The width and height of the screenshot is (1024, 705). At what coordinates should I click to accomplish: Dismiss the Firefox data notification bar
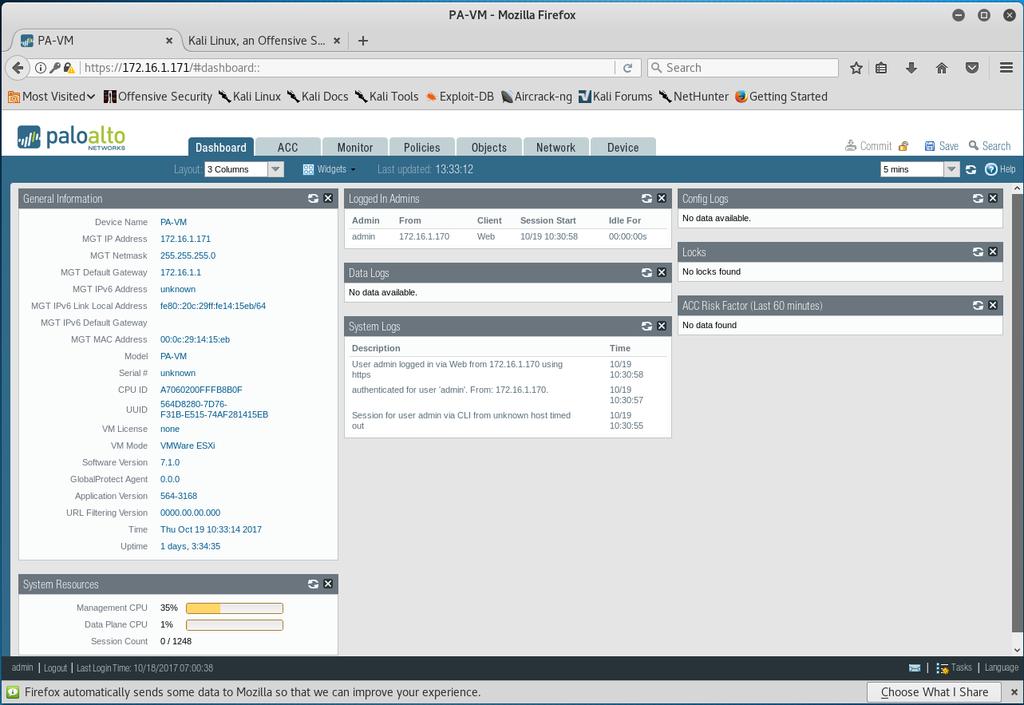1014,692
